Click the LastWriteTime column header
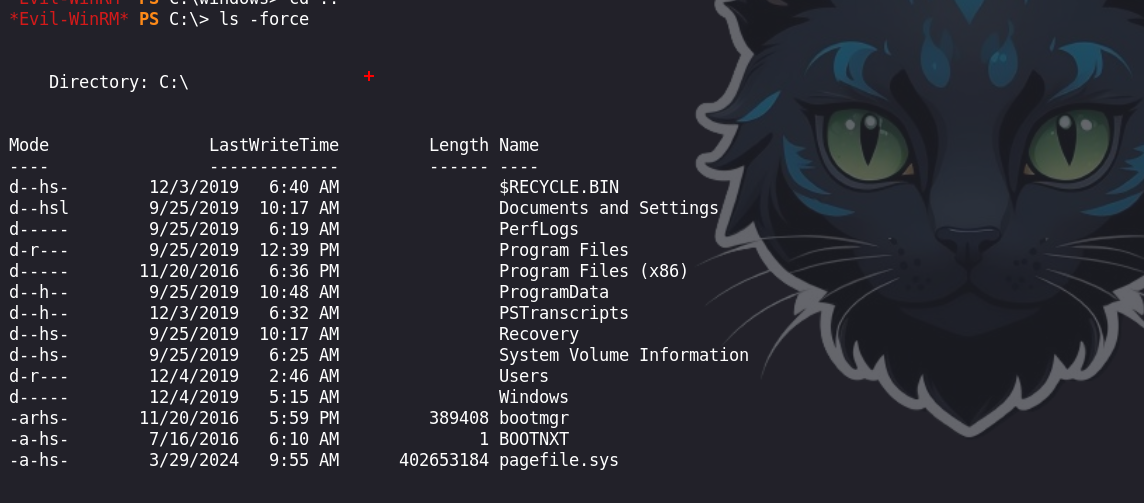The height and width of the screenshot is (503, 1144). [x=274, y=145]
